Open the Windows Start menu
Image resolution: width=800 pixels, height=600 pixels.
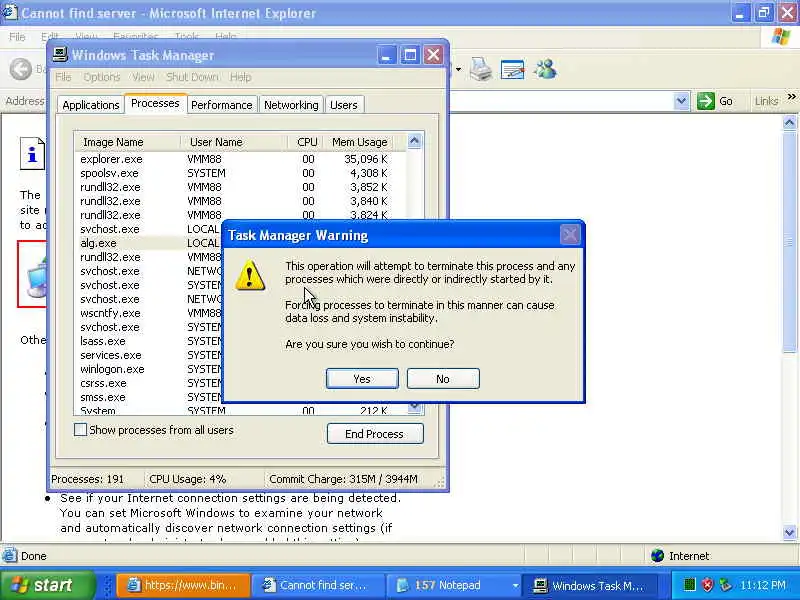(47, 585)
